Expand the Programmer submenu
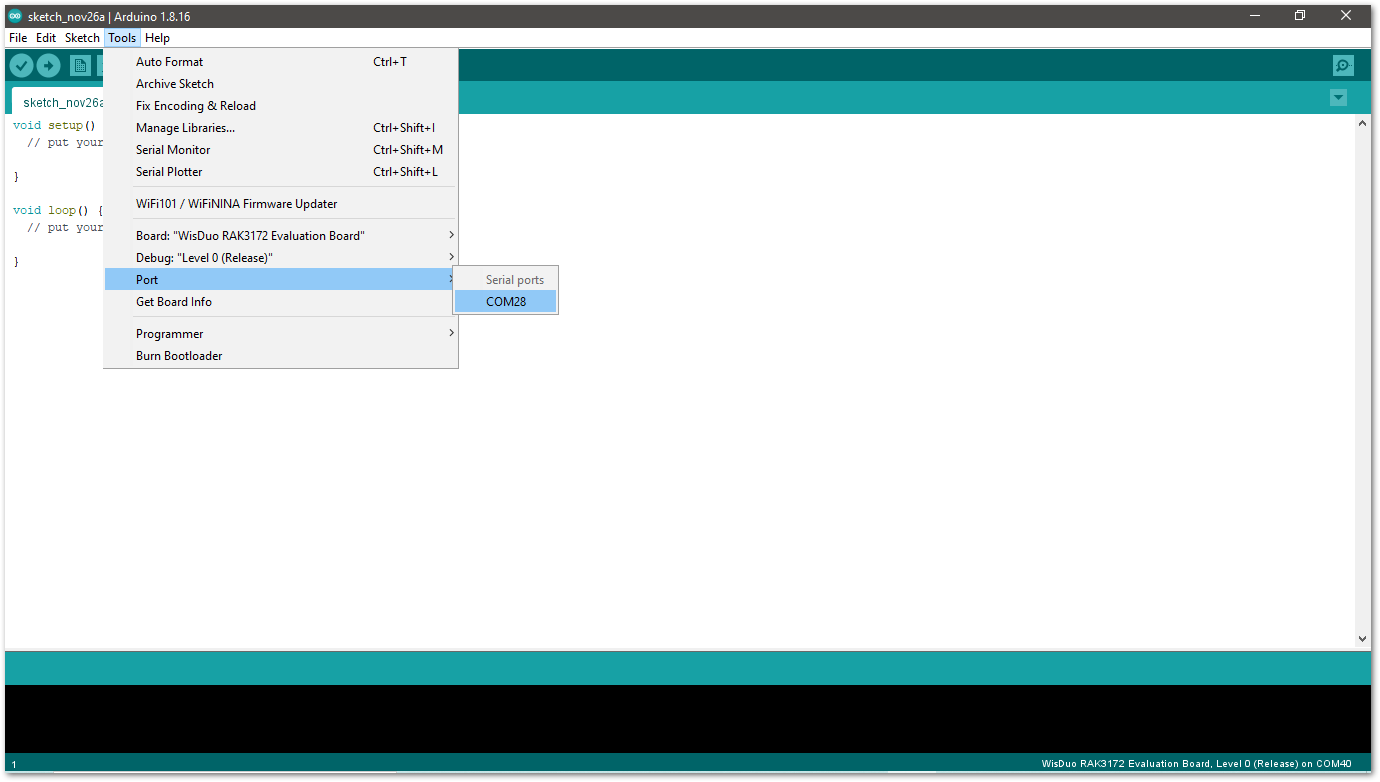 (281, 334)
